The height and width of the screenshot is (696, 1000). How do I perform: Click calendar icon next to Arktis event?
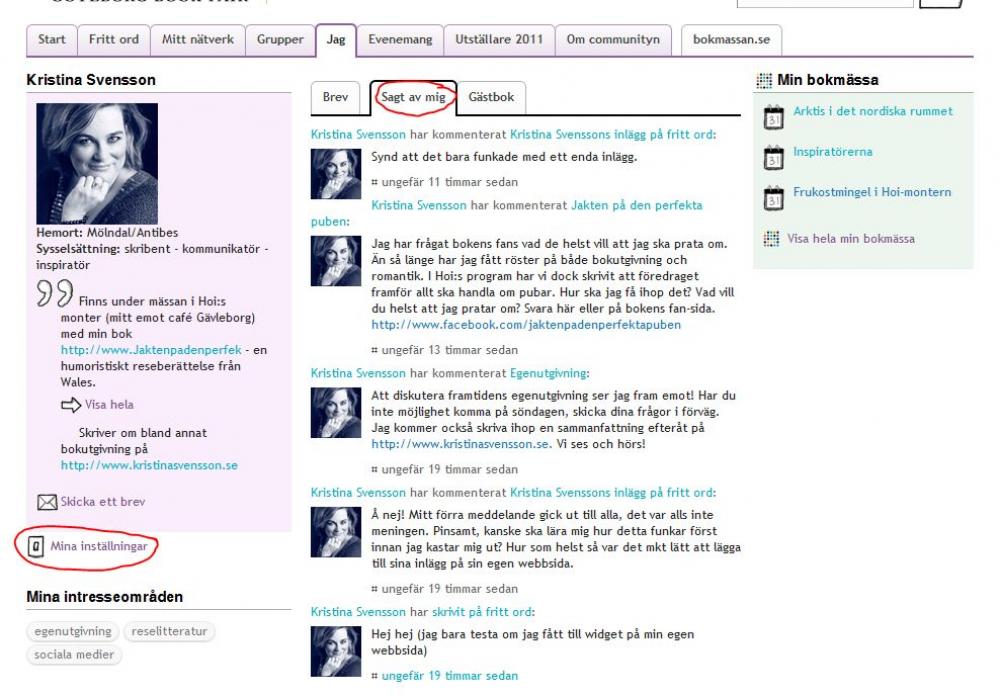tap(773, 117)
